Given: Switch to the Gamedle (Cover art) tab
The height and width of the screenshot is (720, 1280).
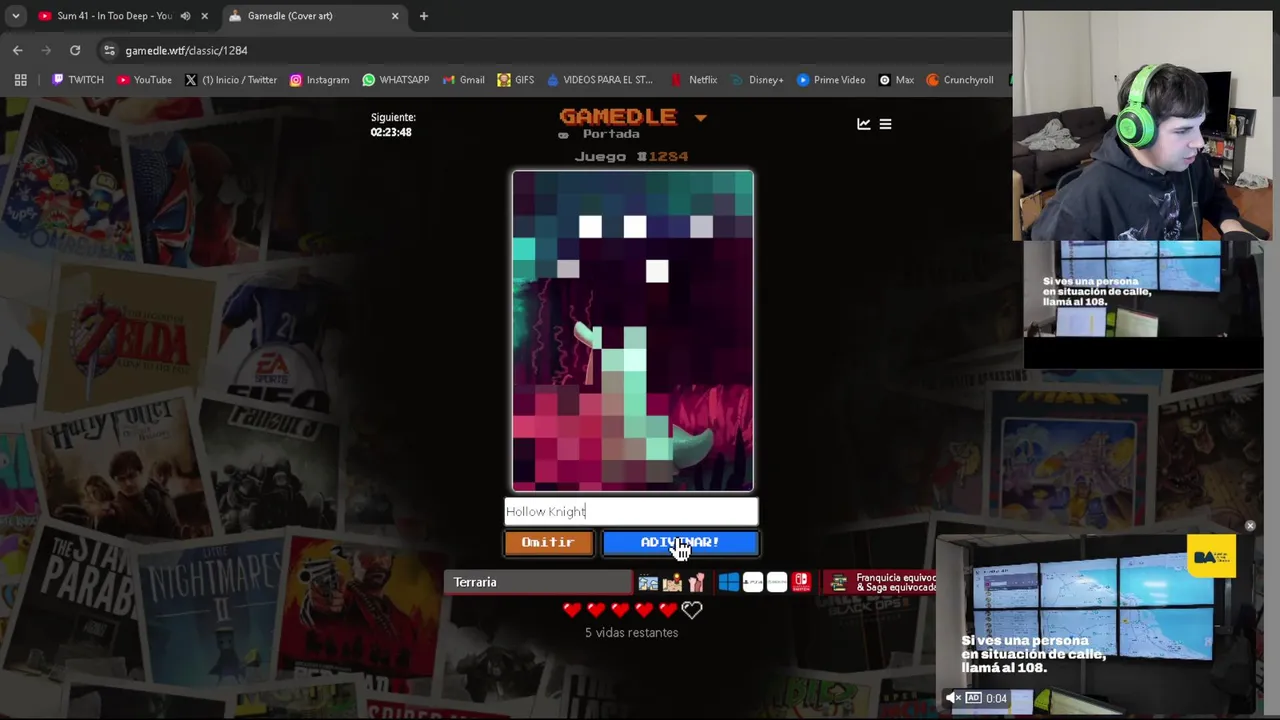Looking at the screenshot, I should tap(313, 16).
